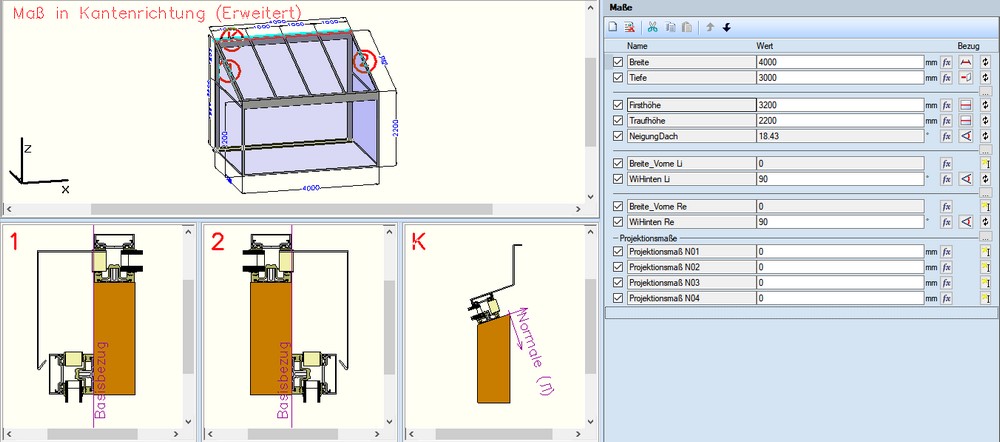
Task: Click the angle reference icon for NeigungDach
Action: point(966,136)
